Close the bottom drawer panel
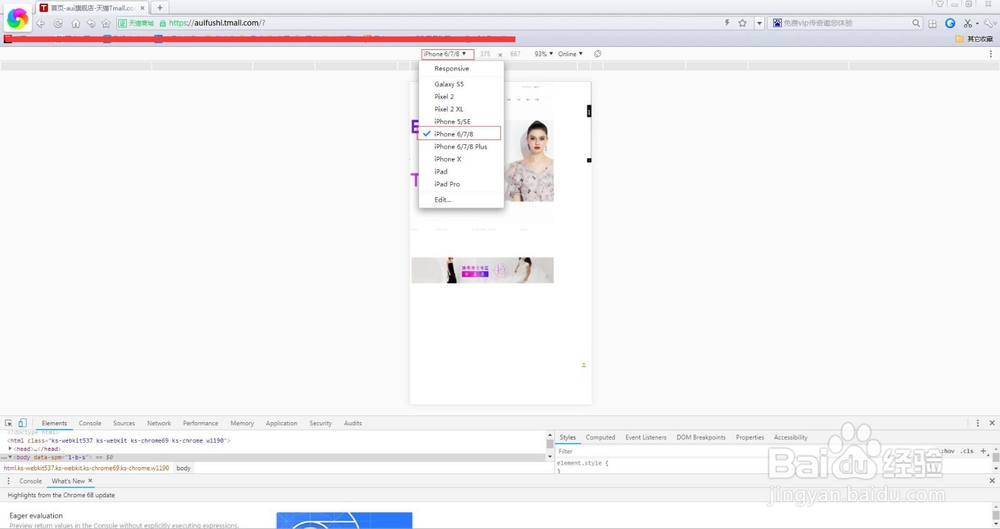Viewport: 1000px width, 529px height. pos(992,481)
